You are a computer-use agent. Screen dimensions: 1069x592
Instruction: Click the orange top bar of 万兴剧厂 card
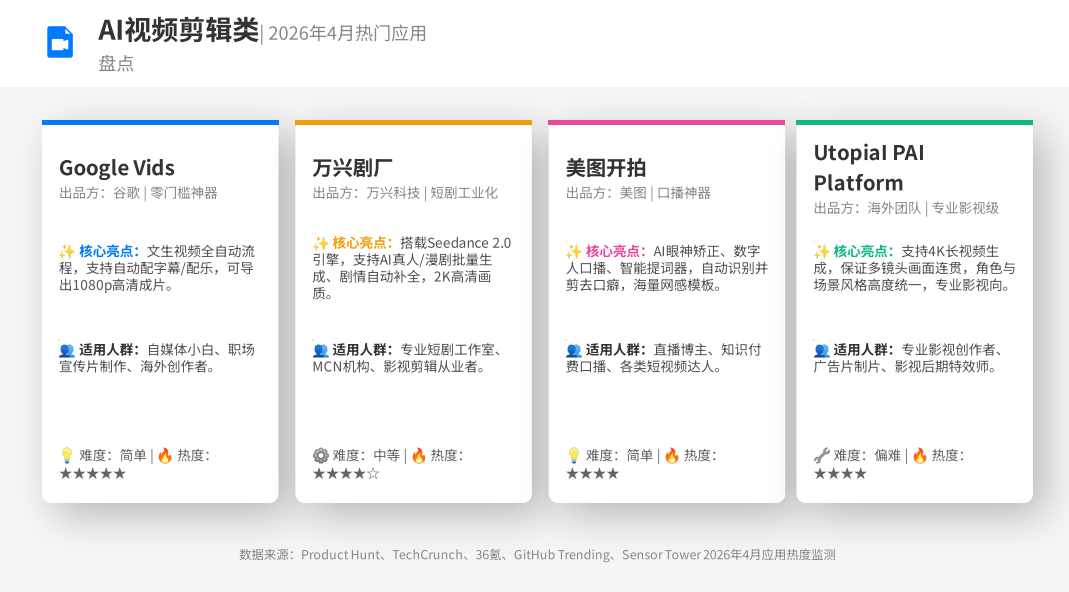(413, 123)
